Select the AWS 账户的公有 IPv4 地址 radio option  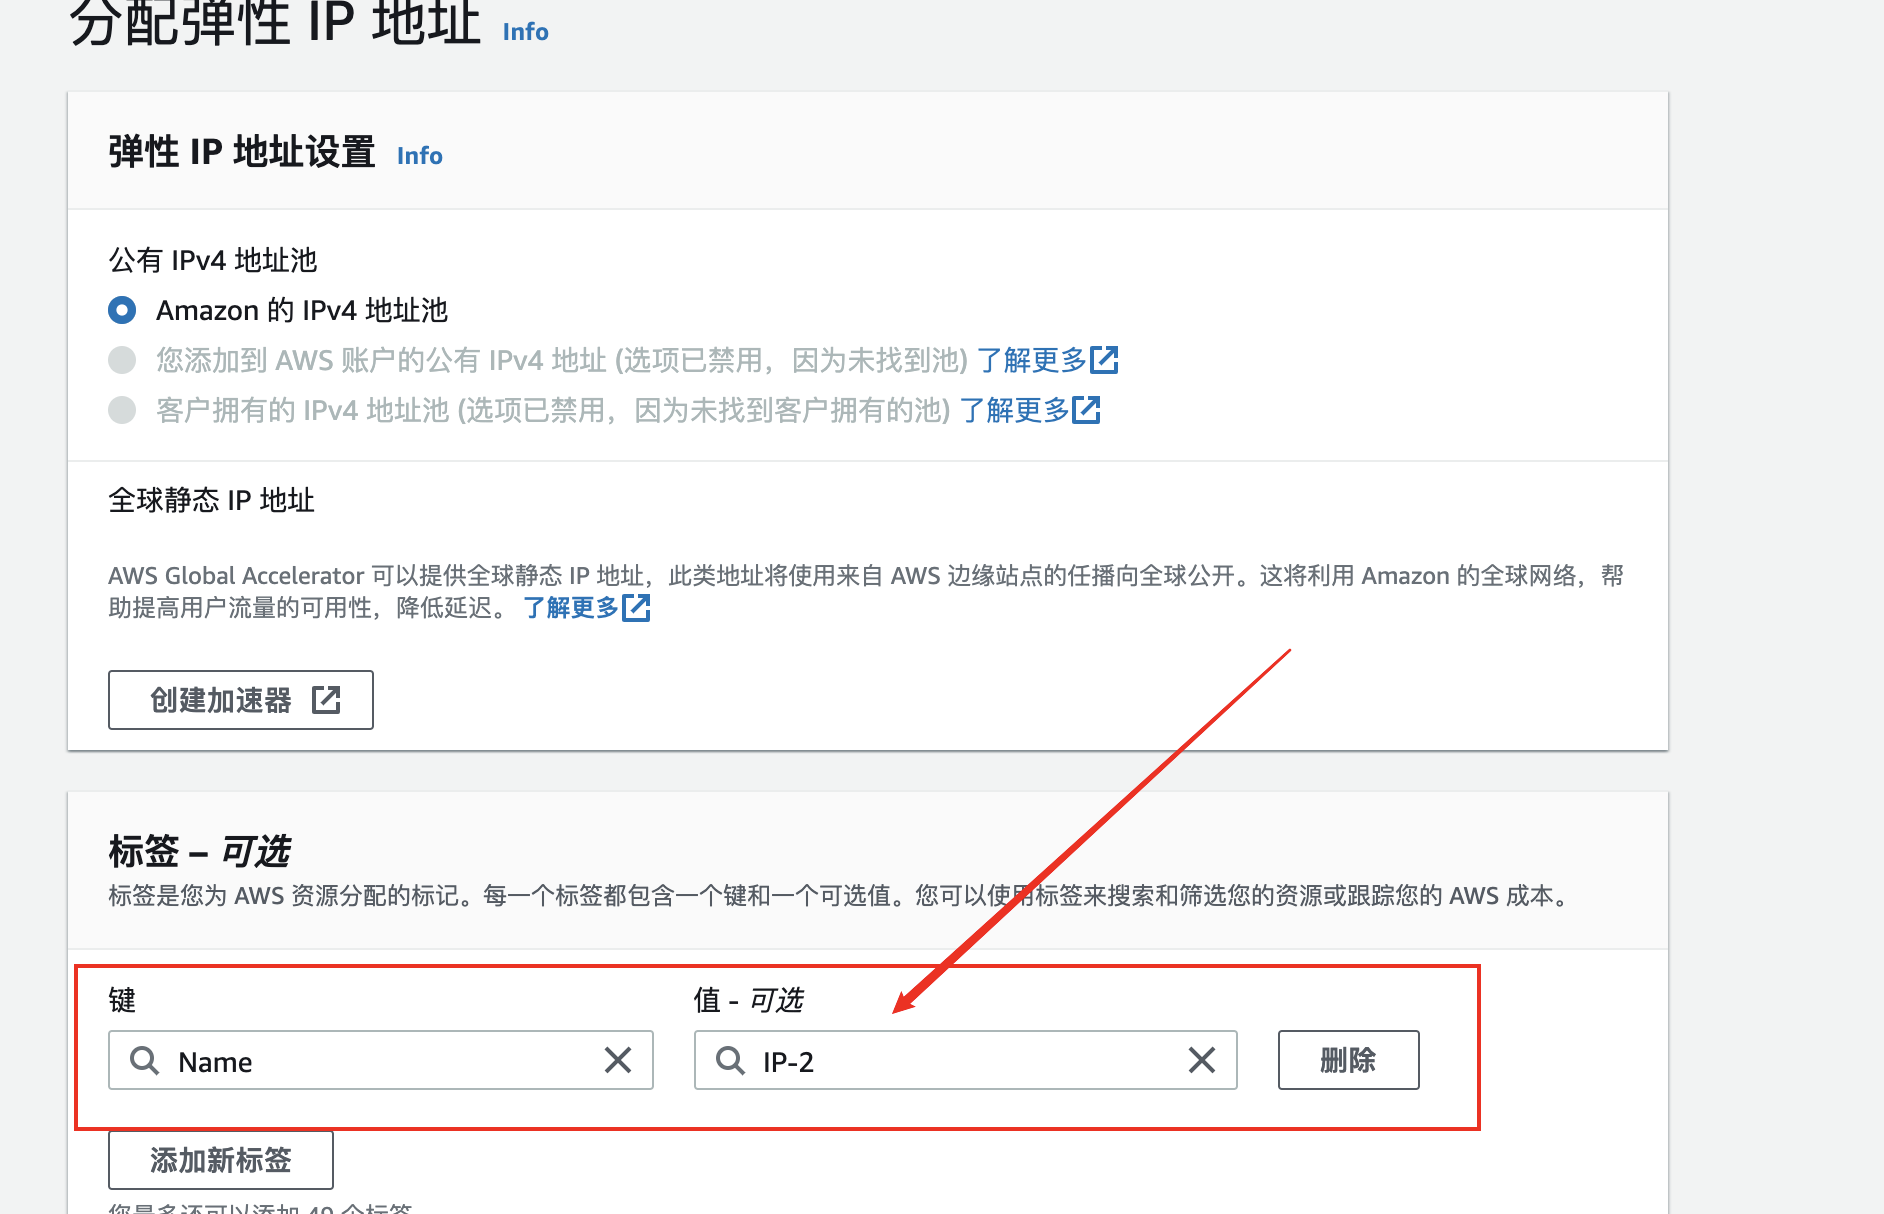click(x=122, y=360)
